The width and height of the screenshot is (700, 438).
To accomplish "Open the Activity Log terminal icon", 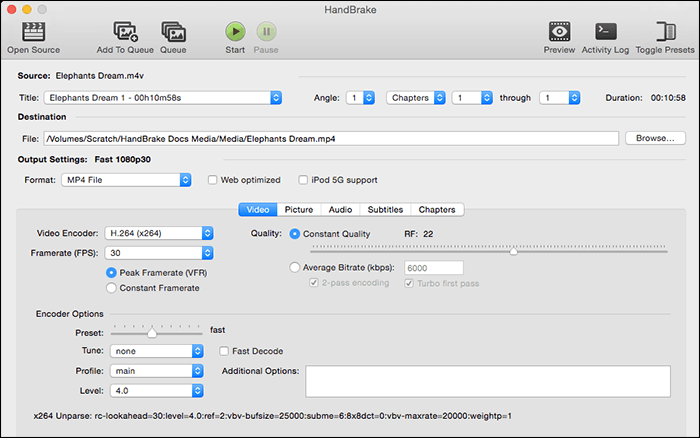I will pos(606,31).
